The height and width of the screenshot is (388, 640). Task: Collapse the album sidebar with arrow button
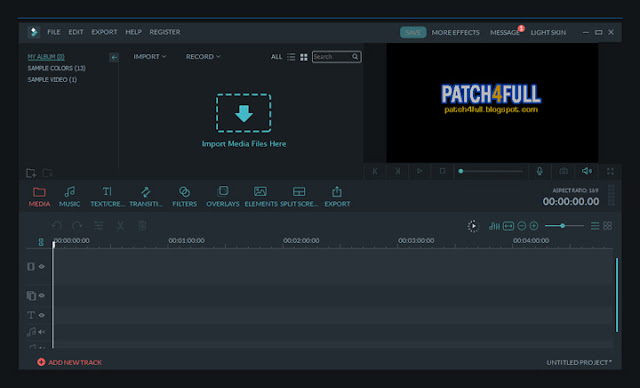114,57
